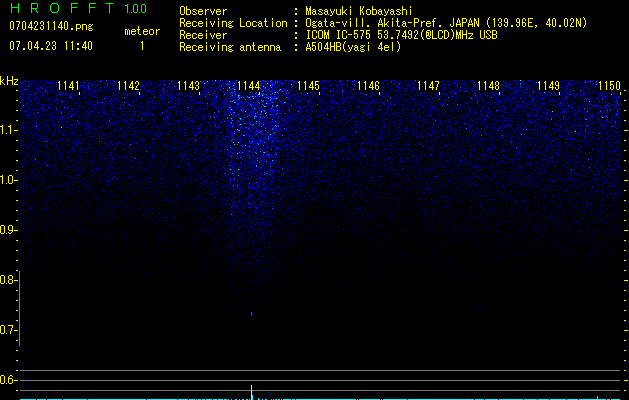Click the Receiver label

tap(203, 35)
